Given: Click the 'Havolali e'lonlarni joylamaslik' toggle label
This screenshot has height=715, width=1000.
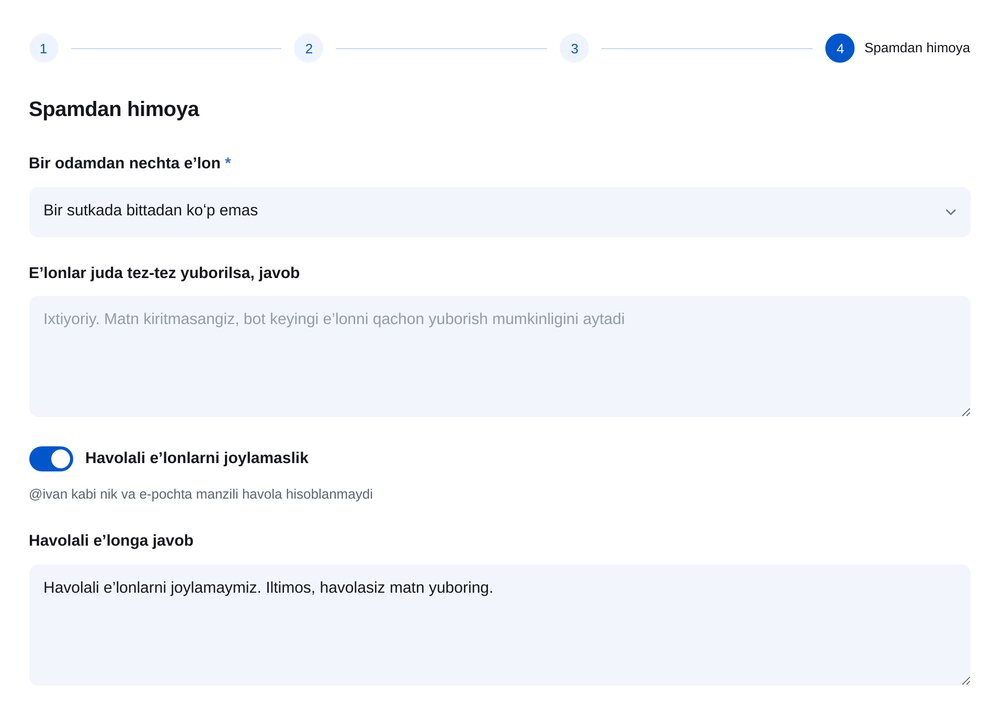Looking at the screenshot, I should pyautogui.click(x=196, y=458).
